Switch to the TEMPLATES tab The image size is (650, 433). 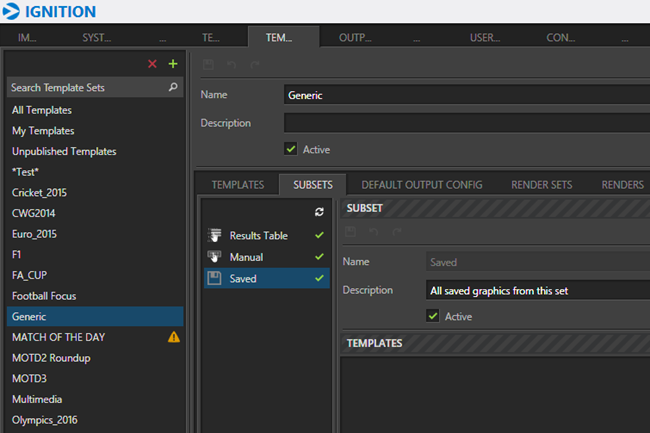click(238, 185)
